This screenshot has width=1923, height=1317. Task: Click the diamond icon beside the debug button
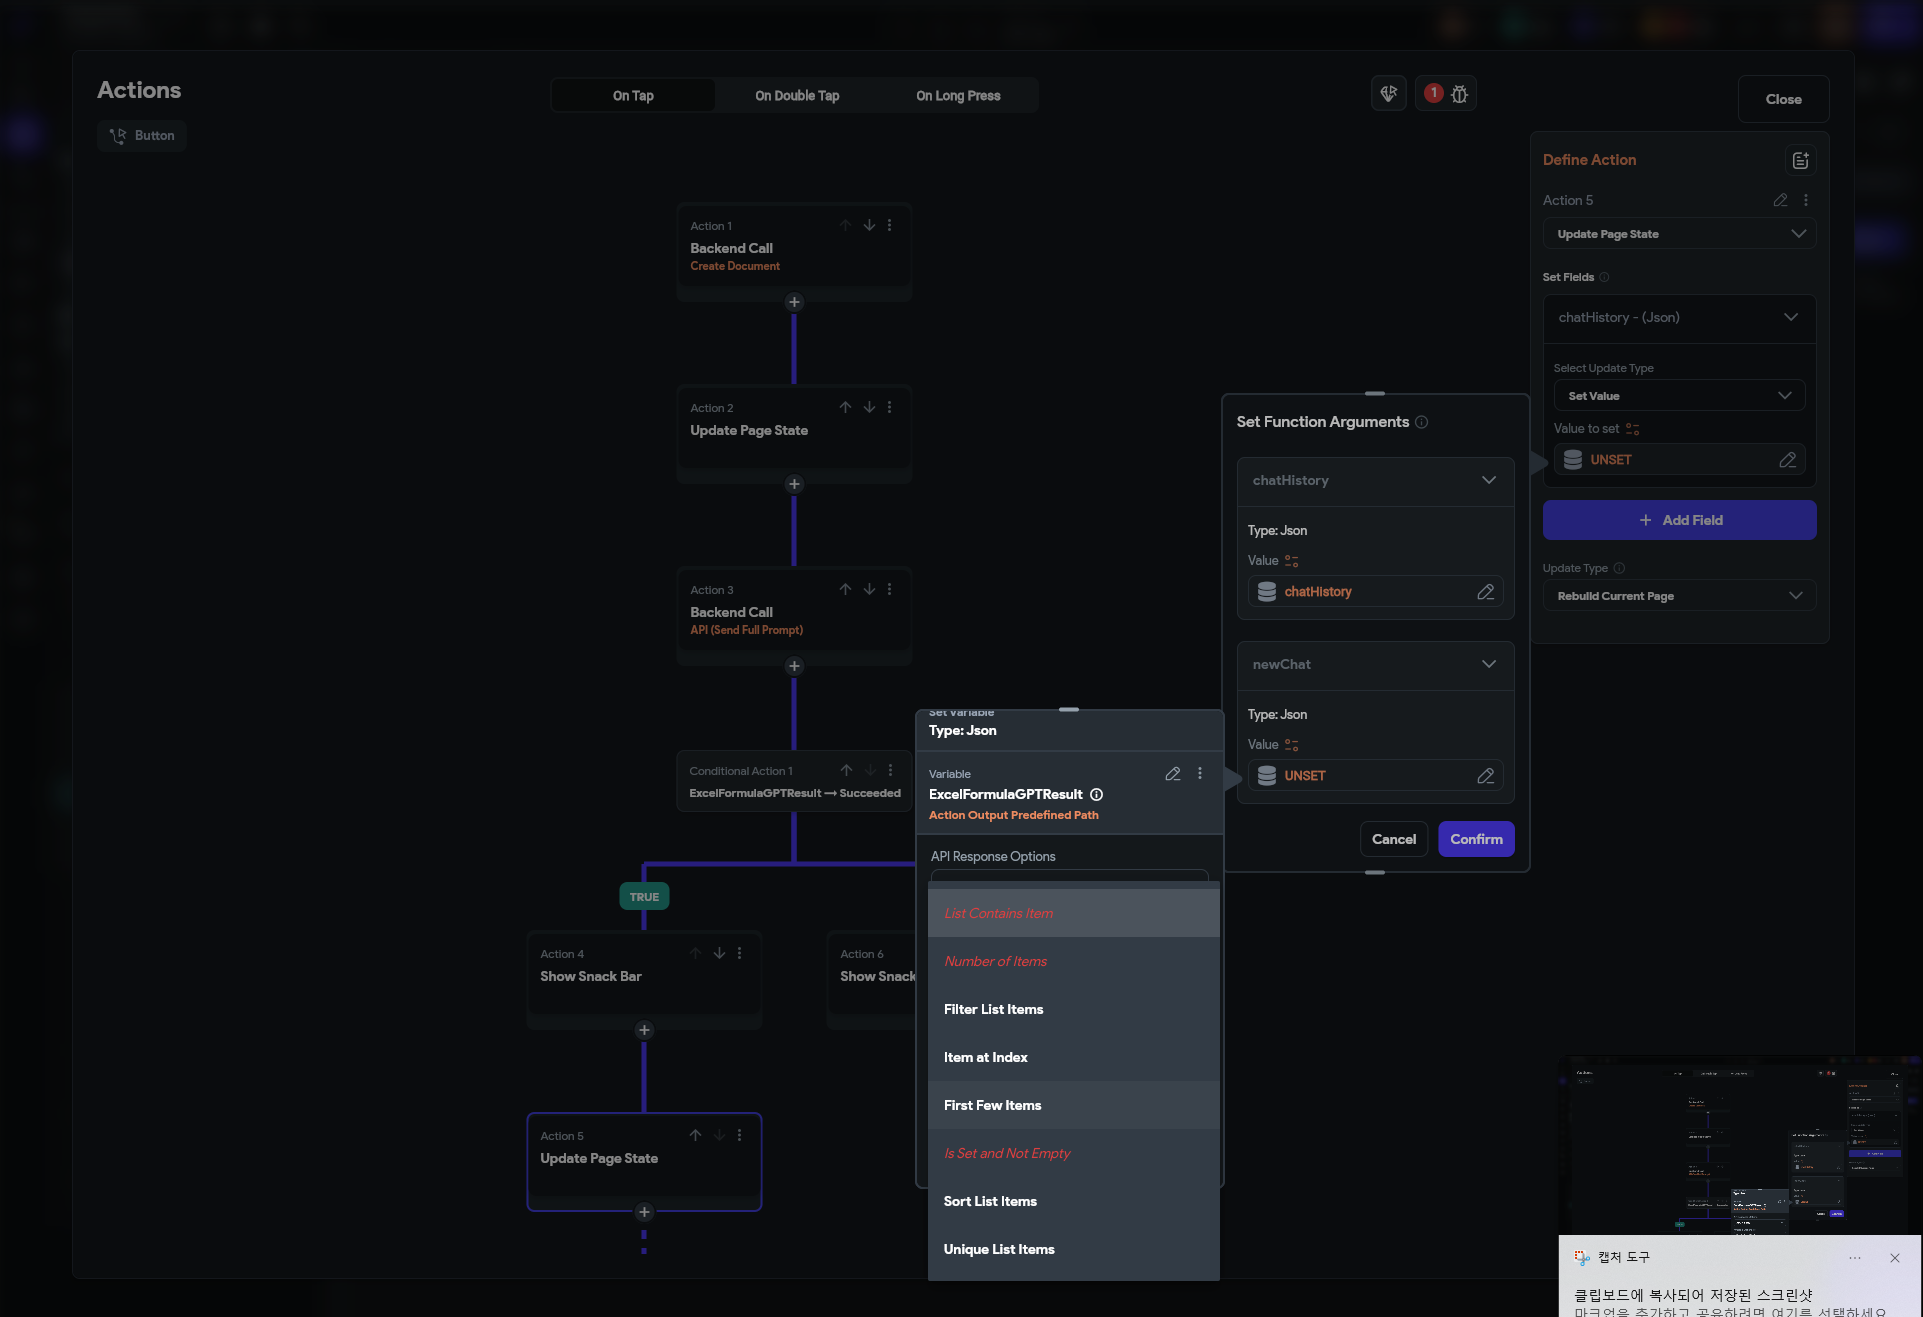[1389, 94]
